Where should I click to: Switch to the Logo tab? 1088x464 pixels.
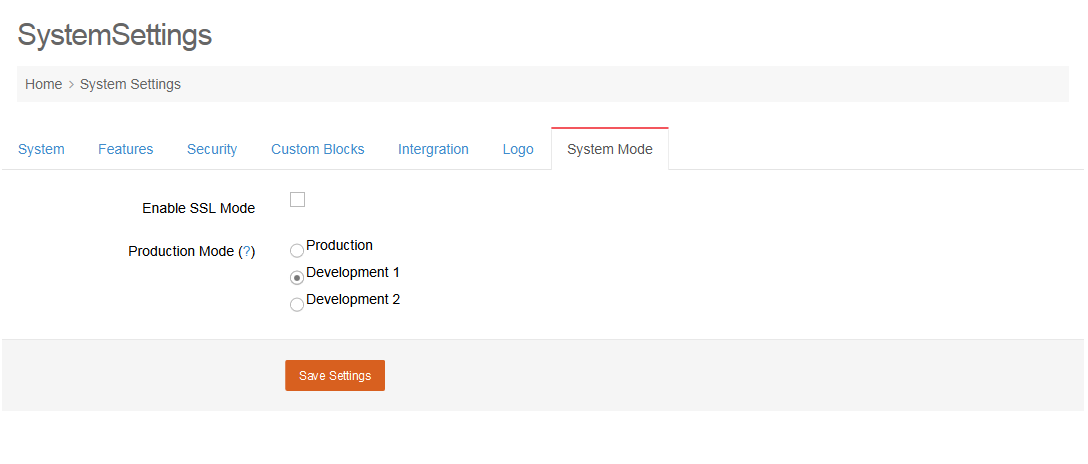click(518, 149)
